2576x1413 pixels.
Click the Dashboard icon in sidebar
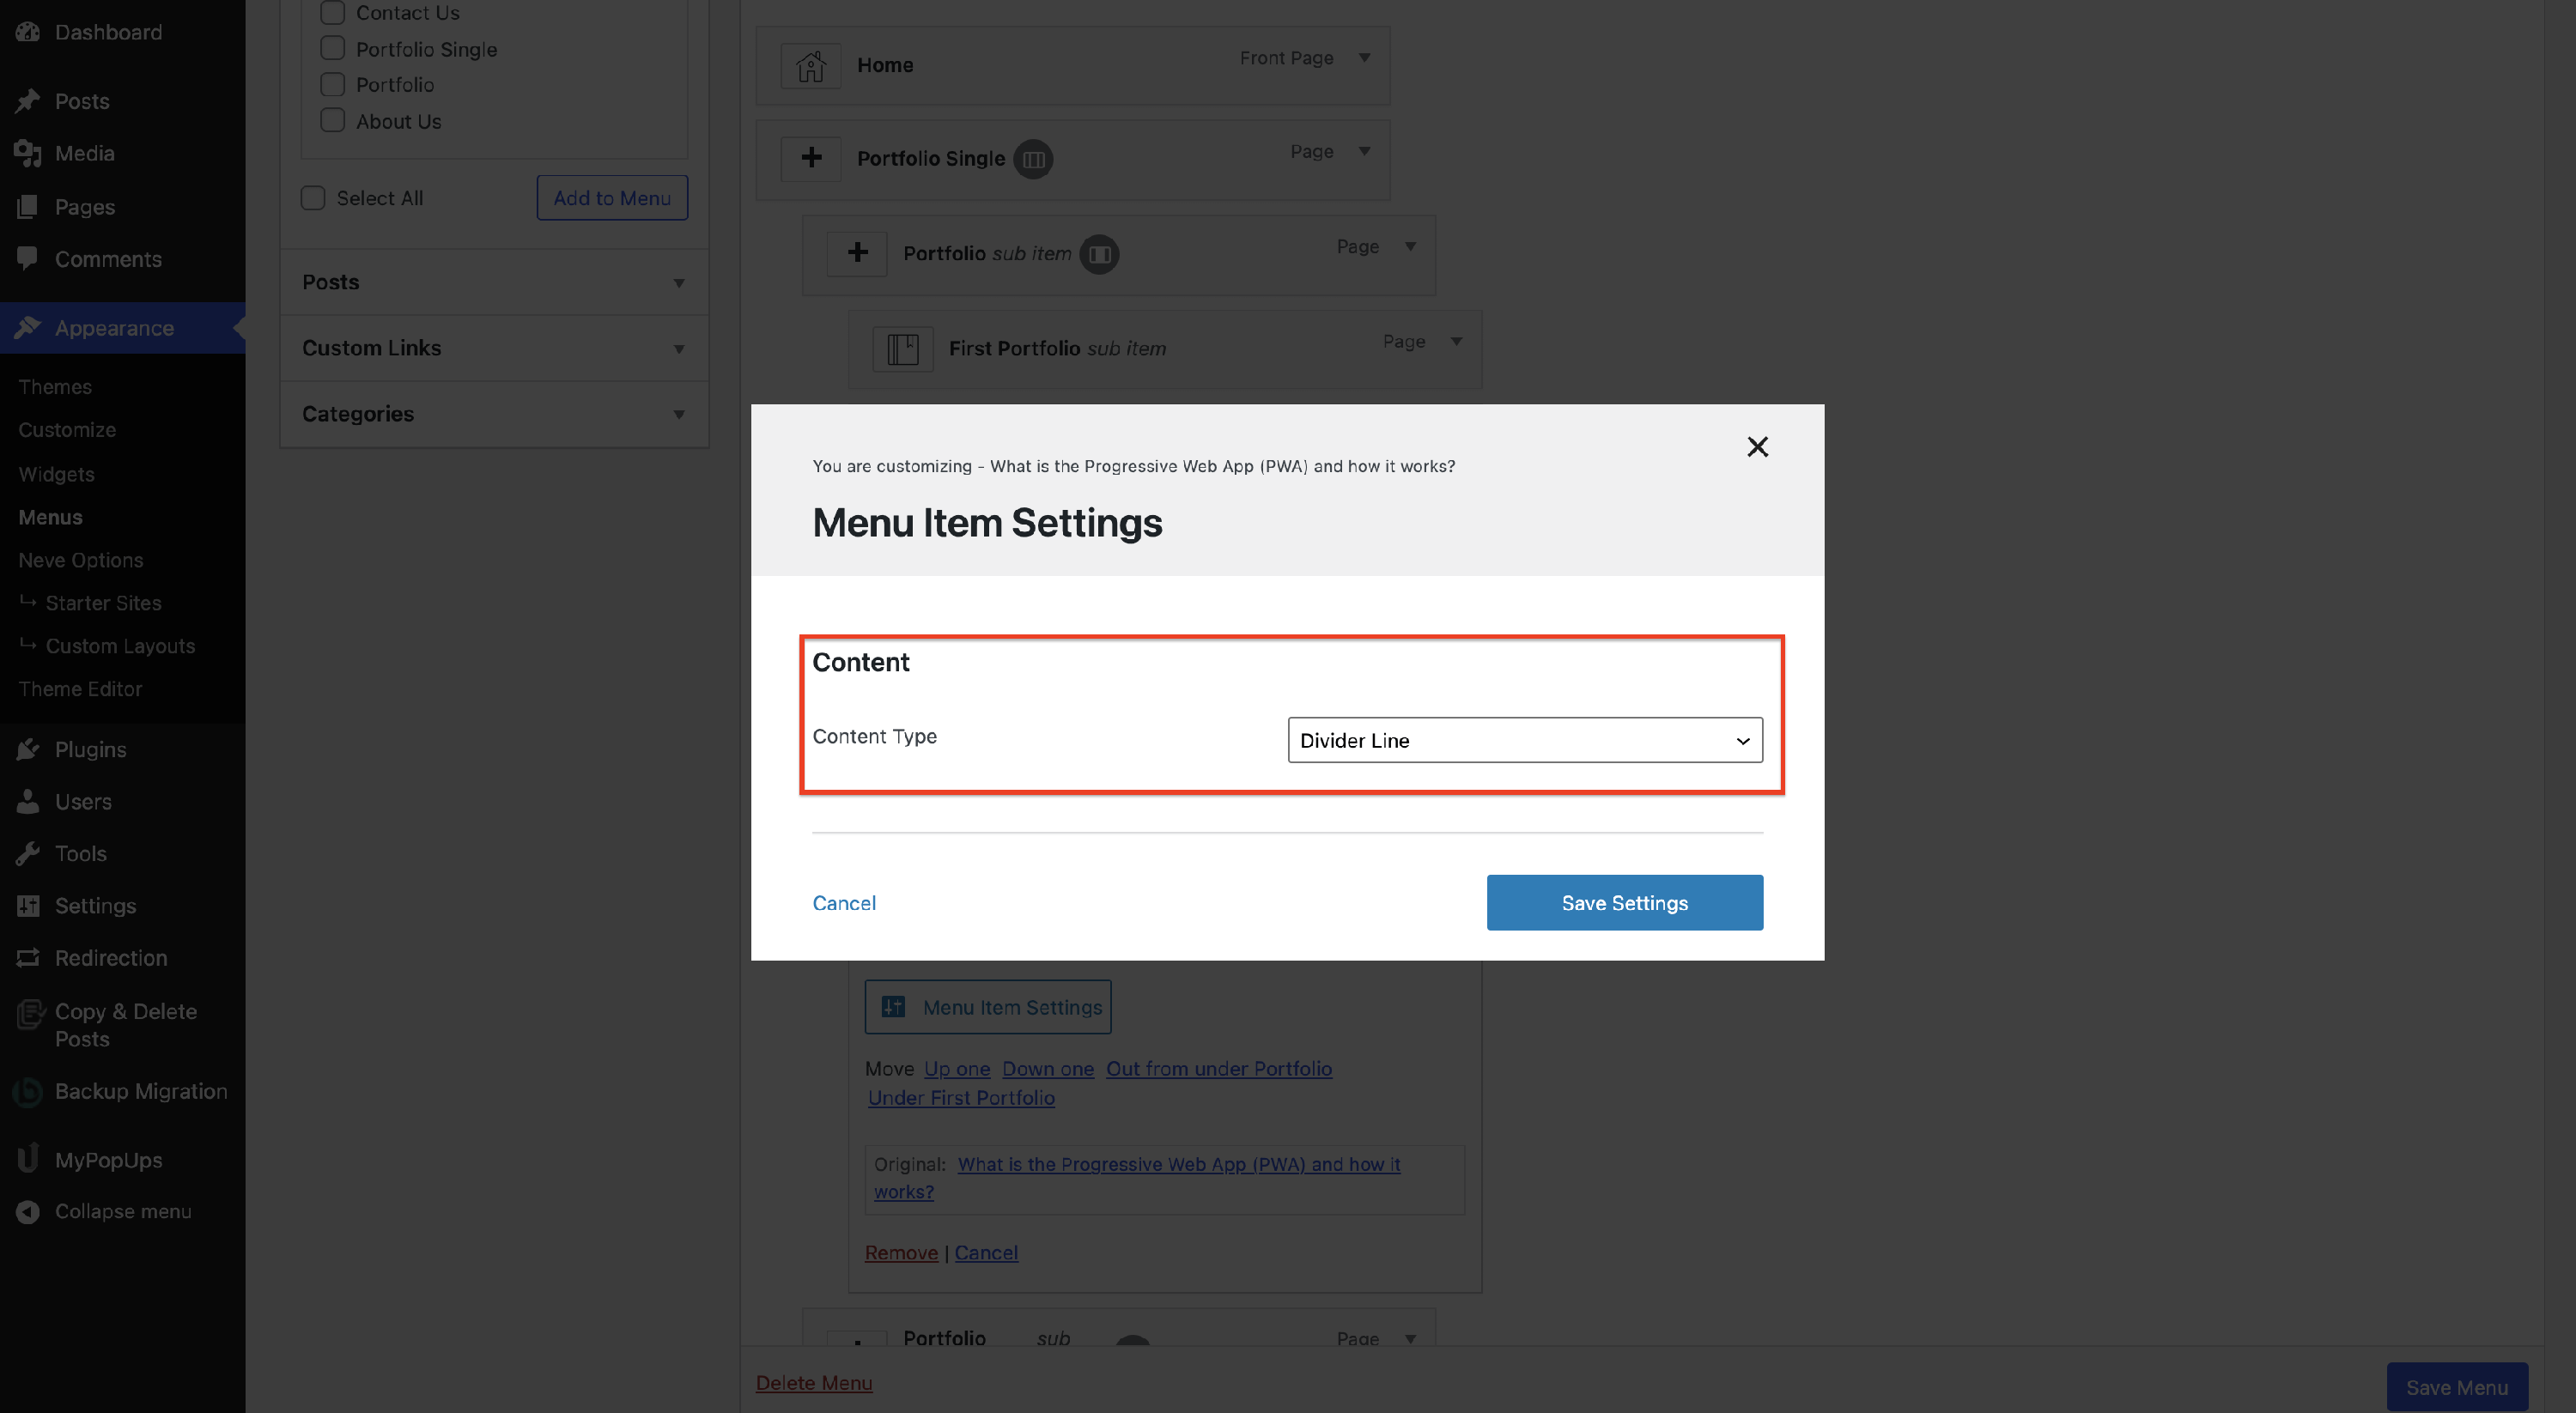tap(28, 32)
